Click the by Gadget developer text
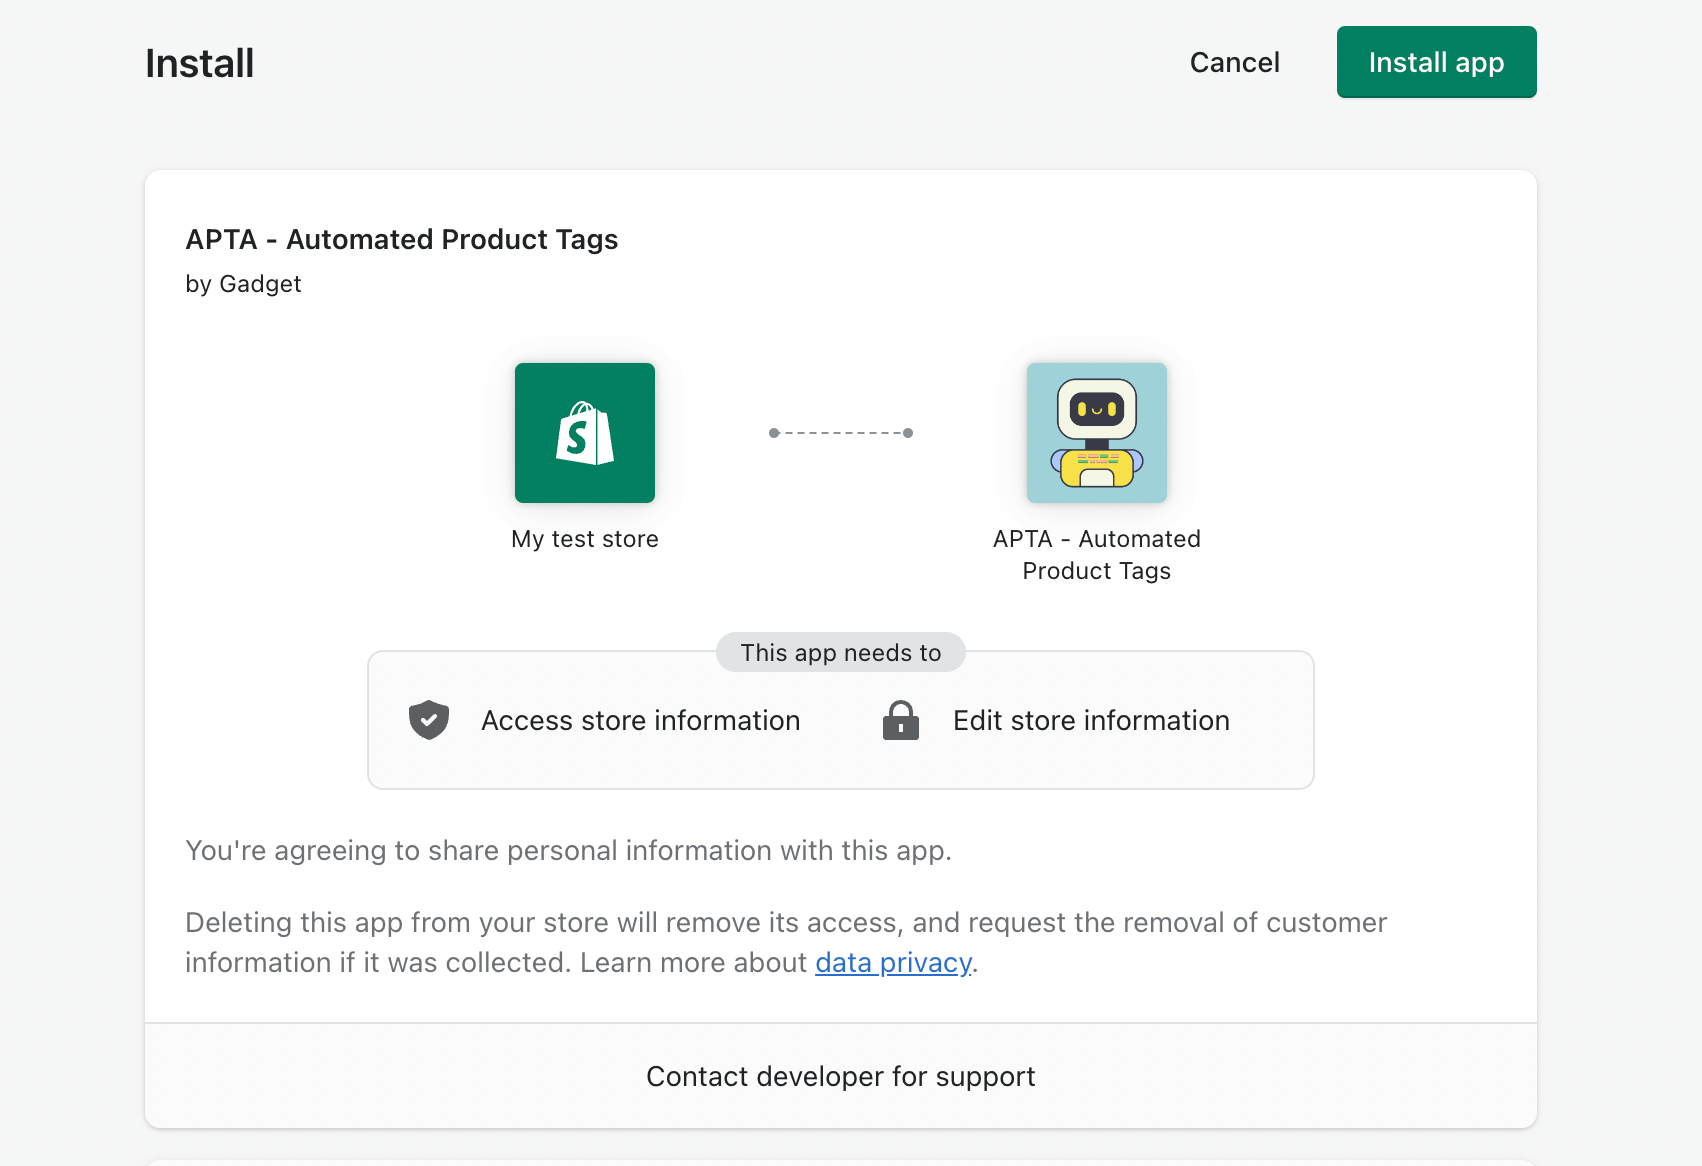The width and height of the screenshot is (1702, 1166). pos(243,284)
